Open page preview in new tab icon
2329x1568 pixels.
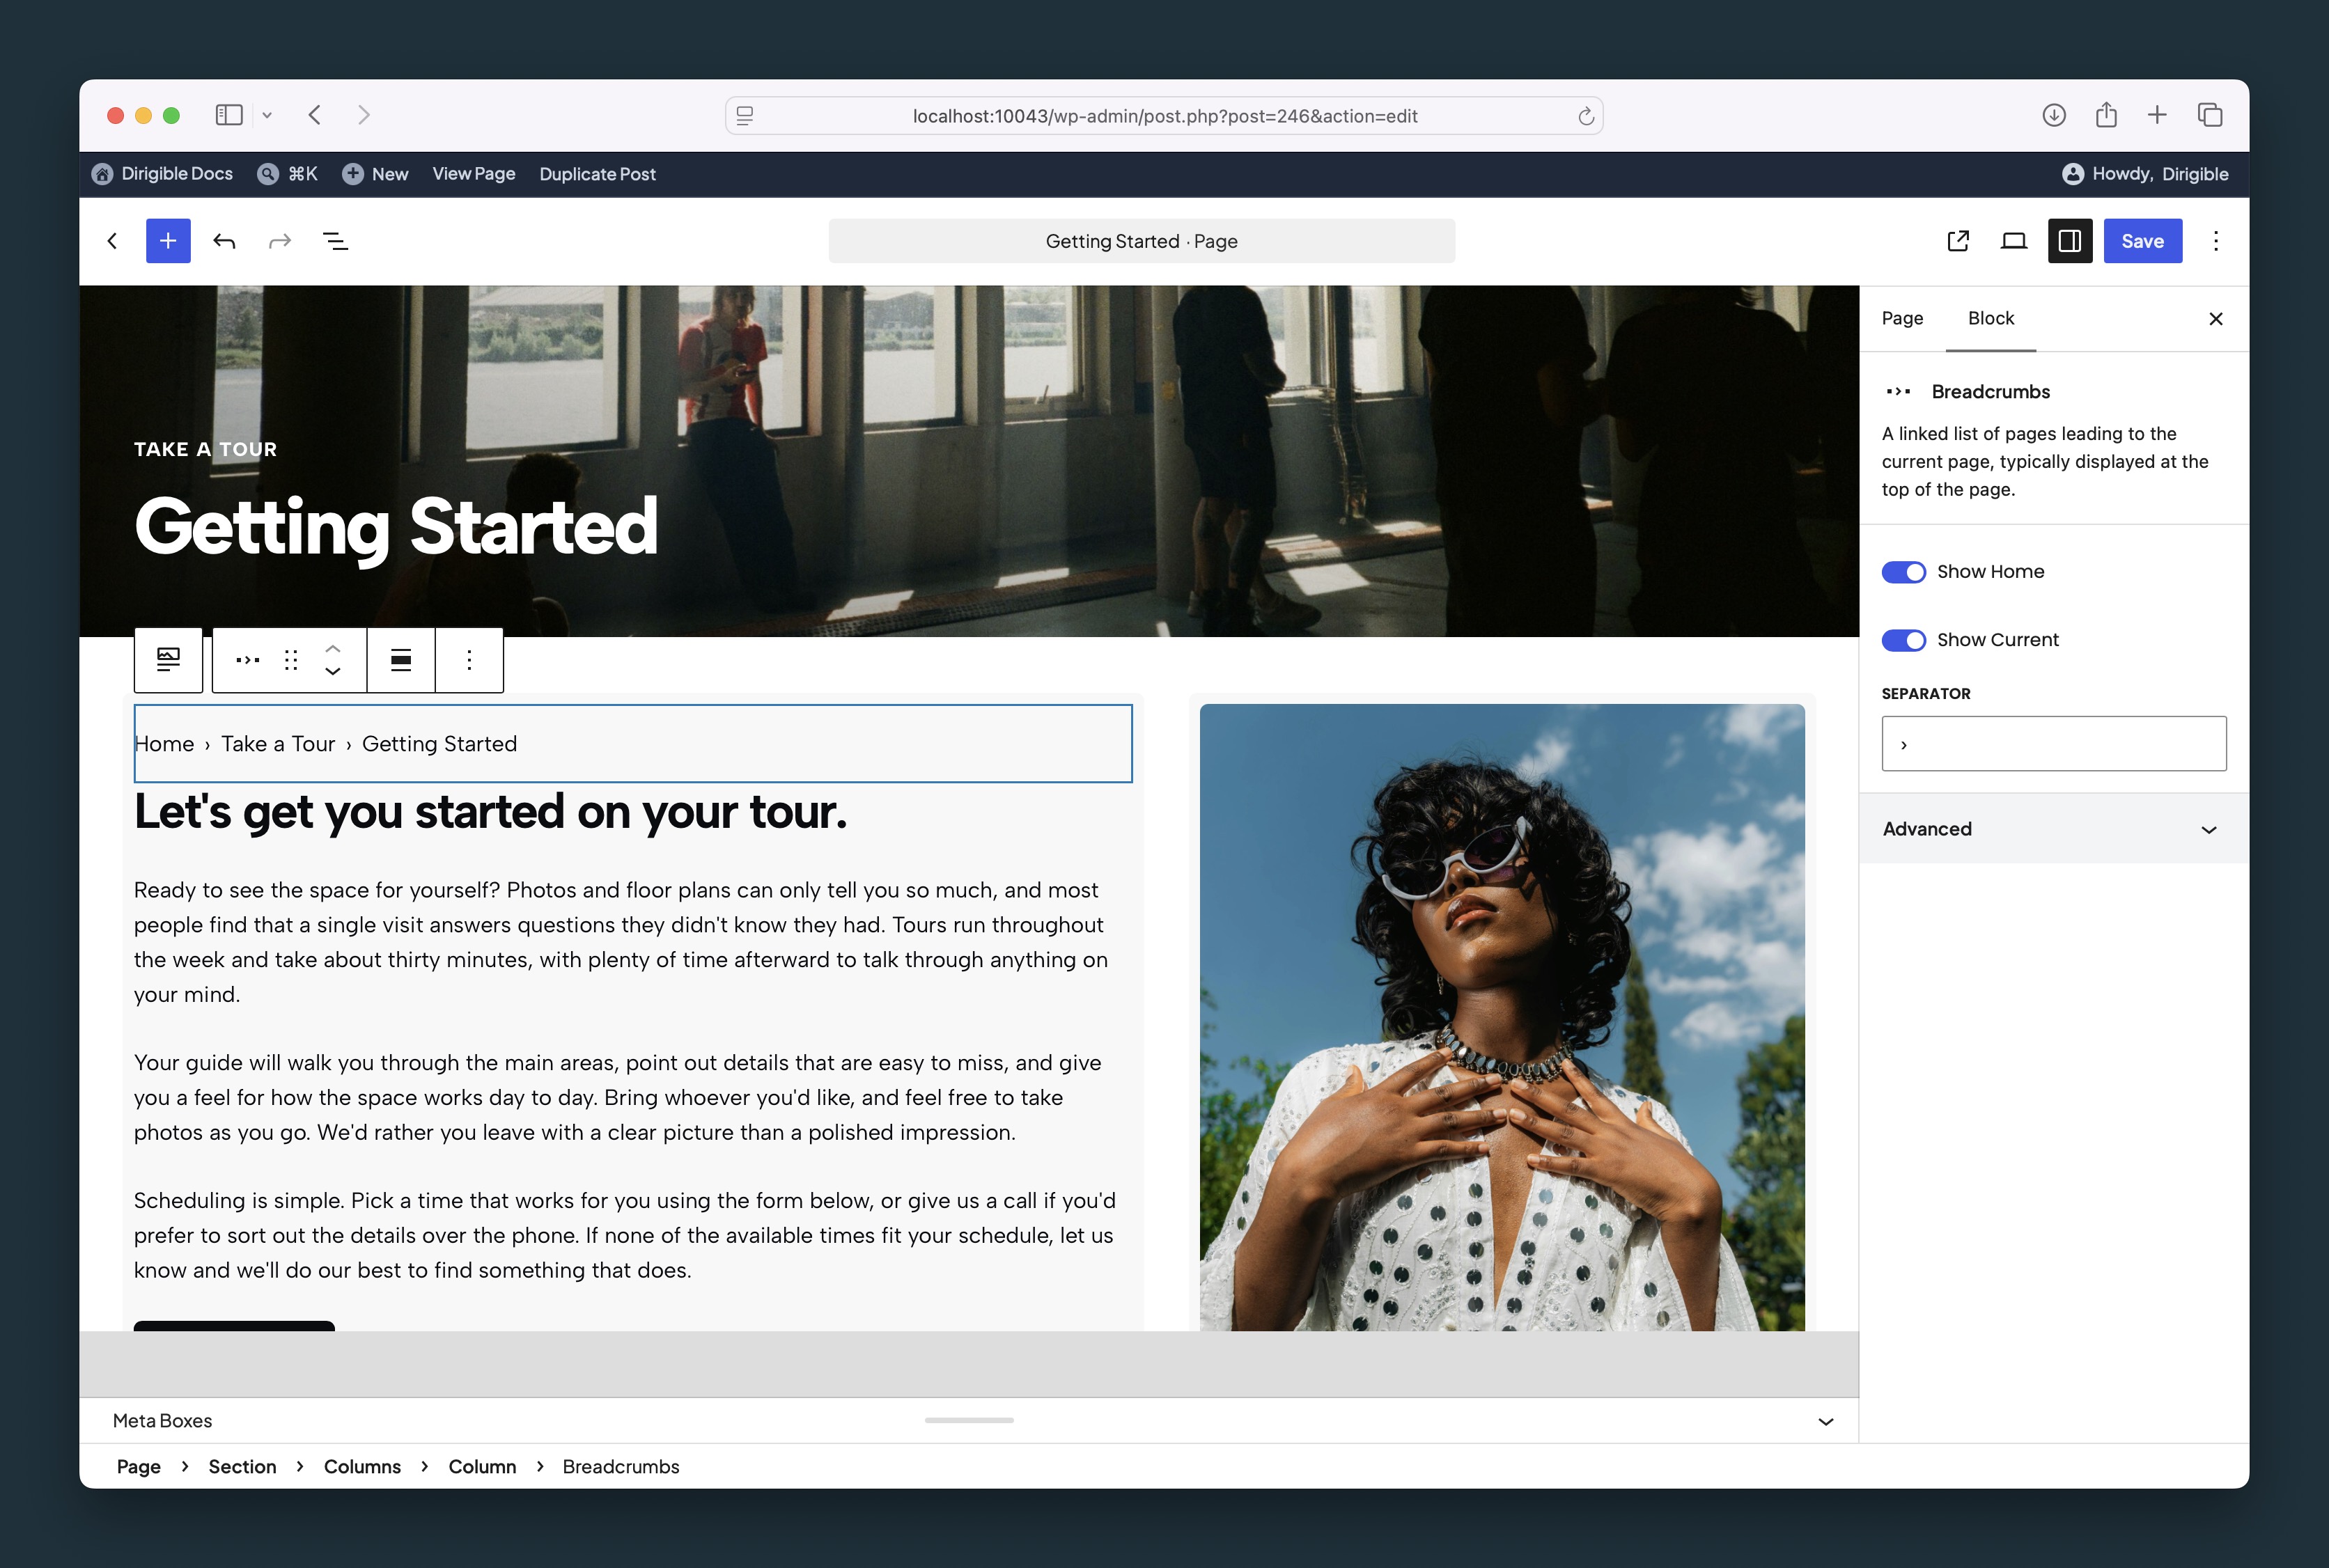[1958, 241]
